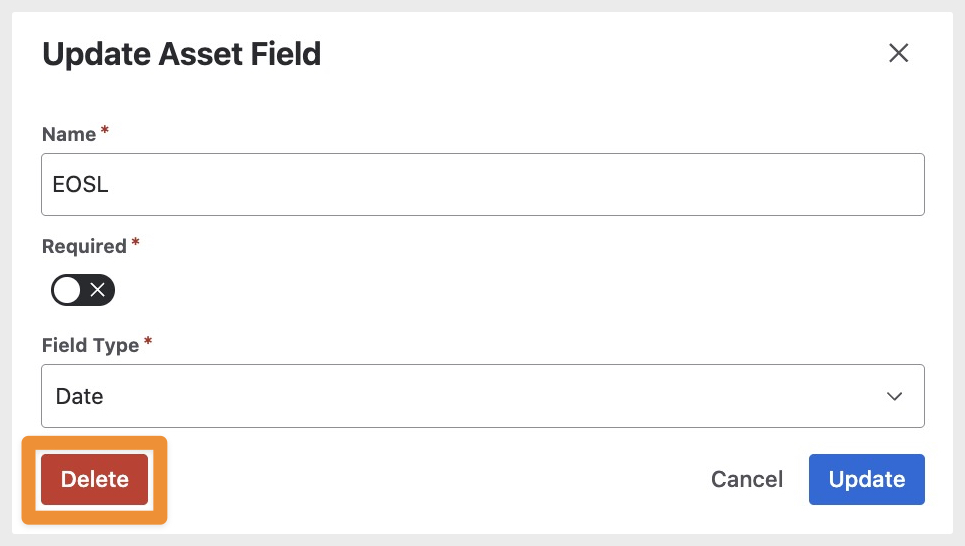Click the "Update Asset Field" dialog title

[181, 53]
